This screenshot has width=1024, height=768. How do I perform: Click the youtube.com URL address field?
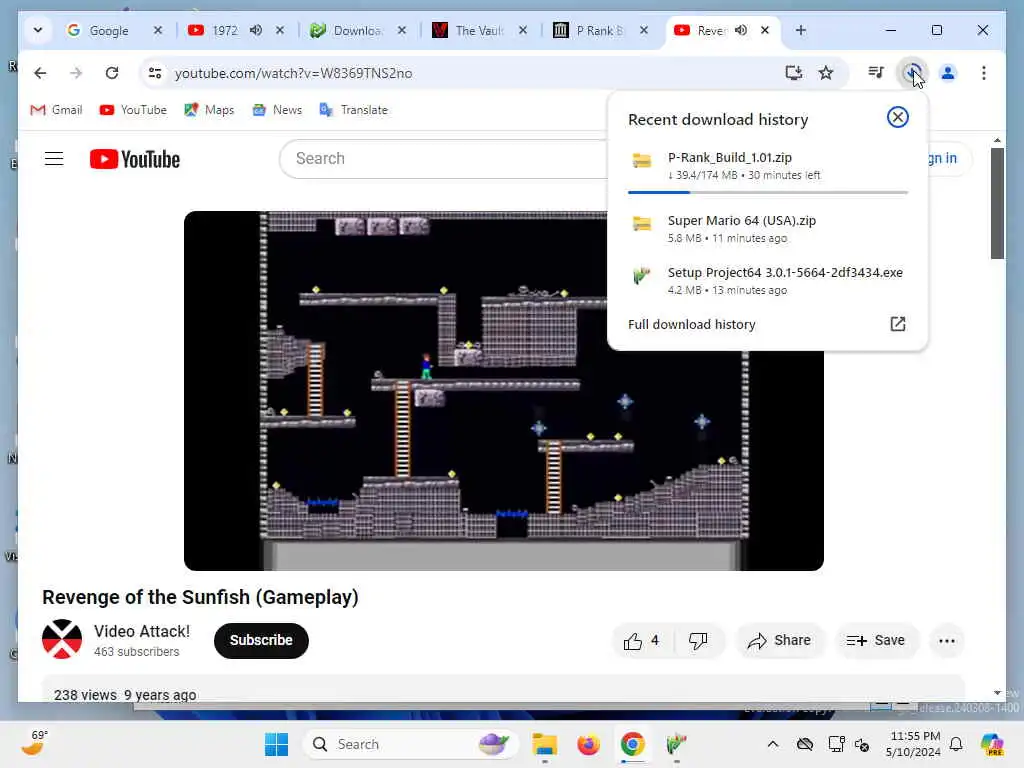pos(293,73)
